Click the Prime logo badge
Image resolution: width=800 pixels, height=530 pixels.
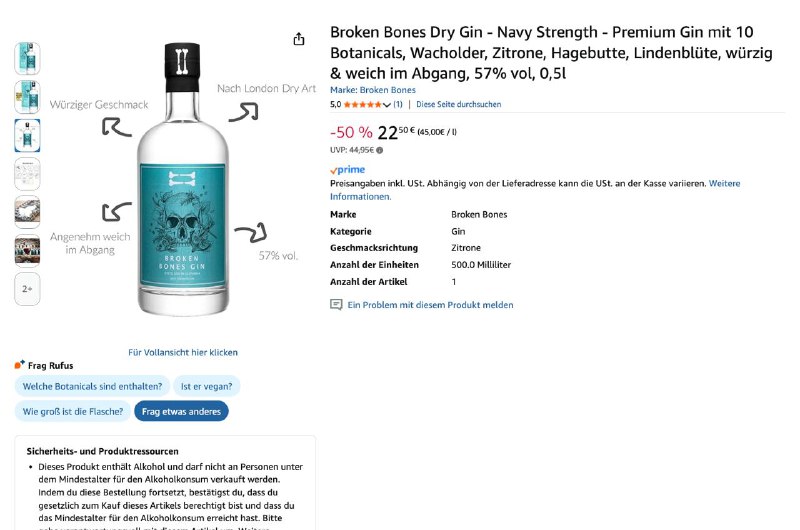(x=348, y=170)
